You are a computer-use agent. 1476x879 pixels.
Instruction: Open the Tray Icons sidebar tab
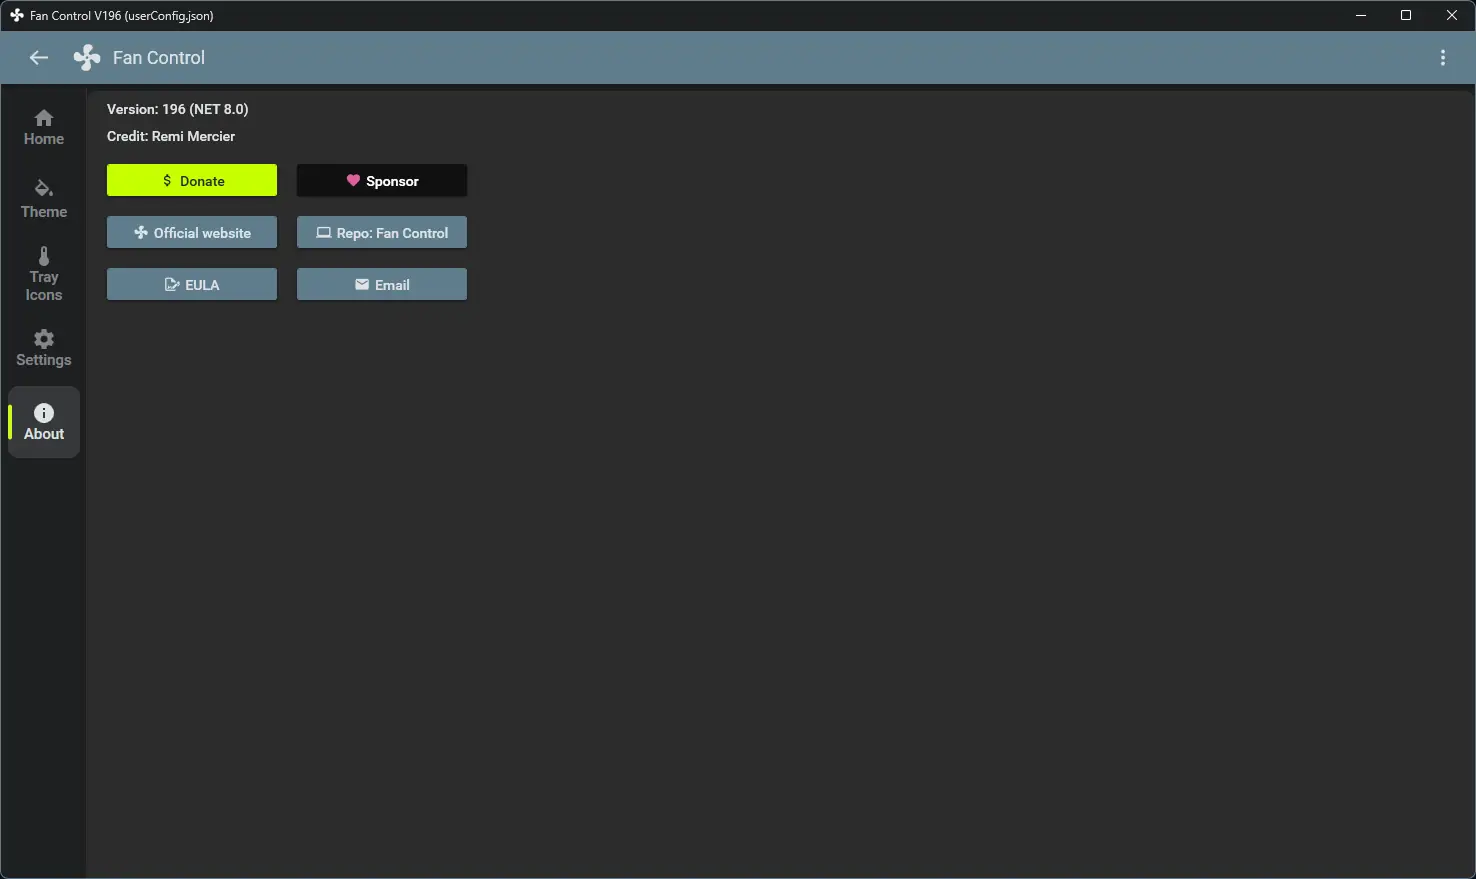tap(44, 274)
